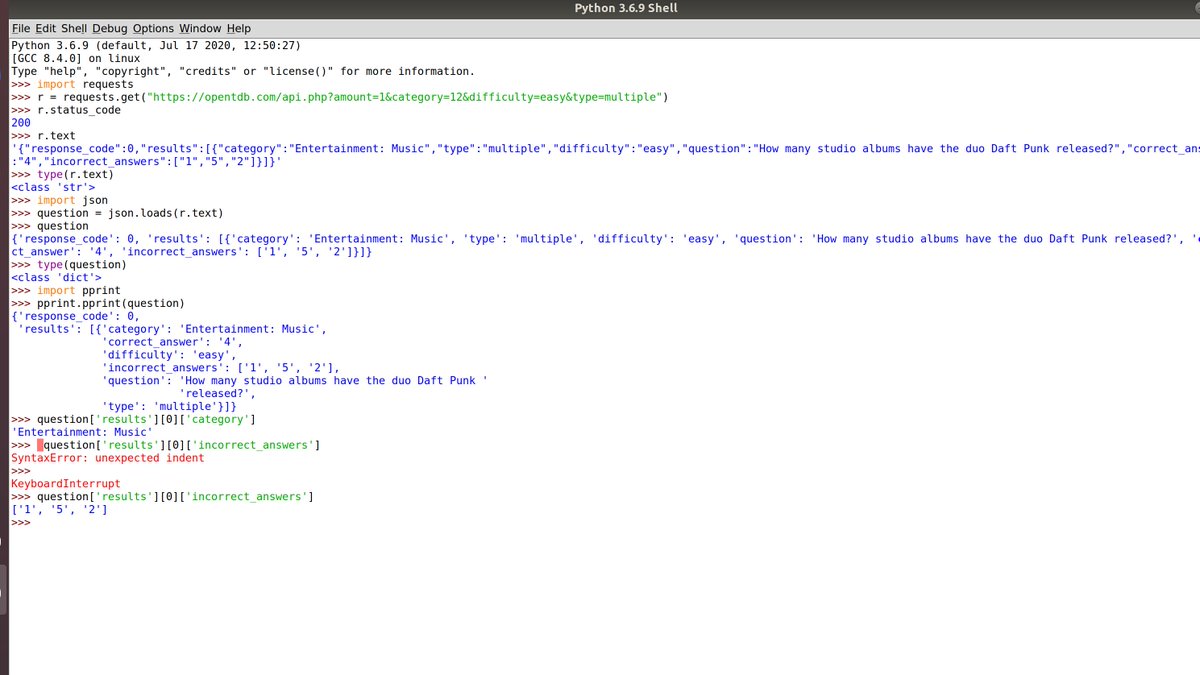
Task: Click the "<class 'str'>" output
Action: point(53,187)
